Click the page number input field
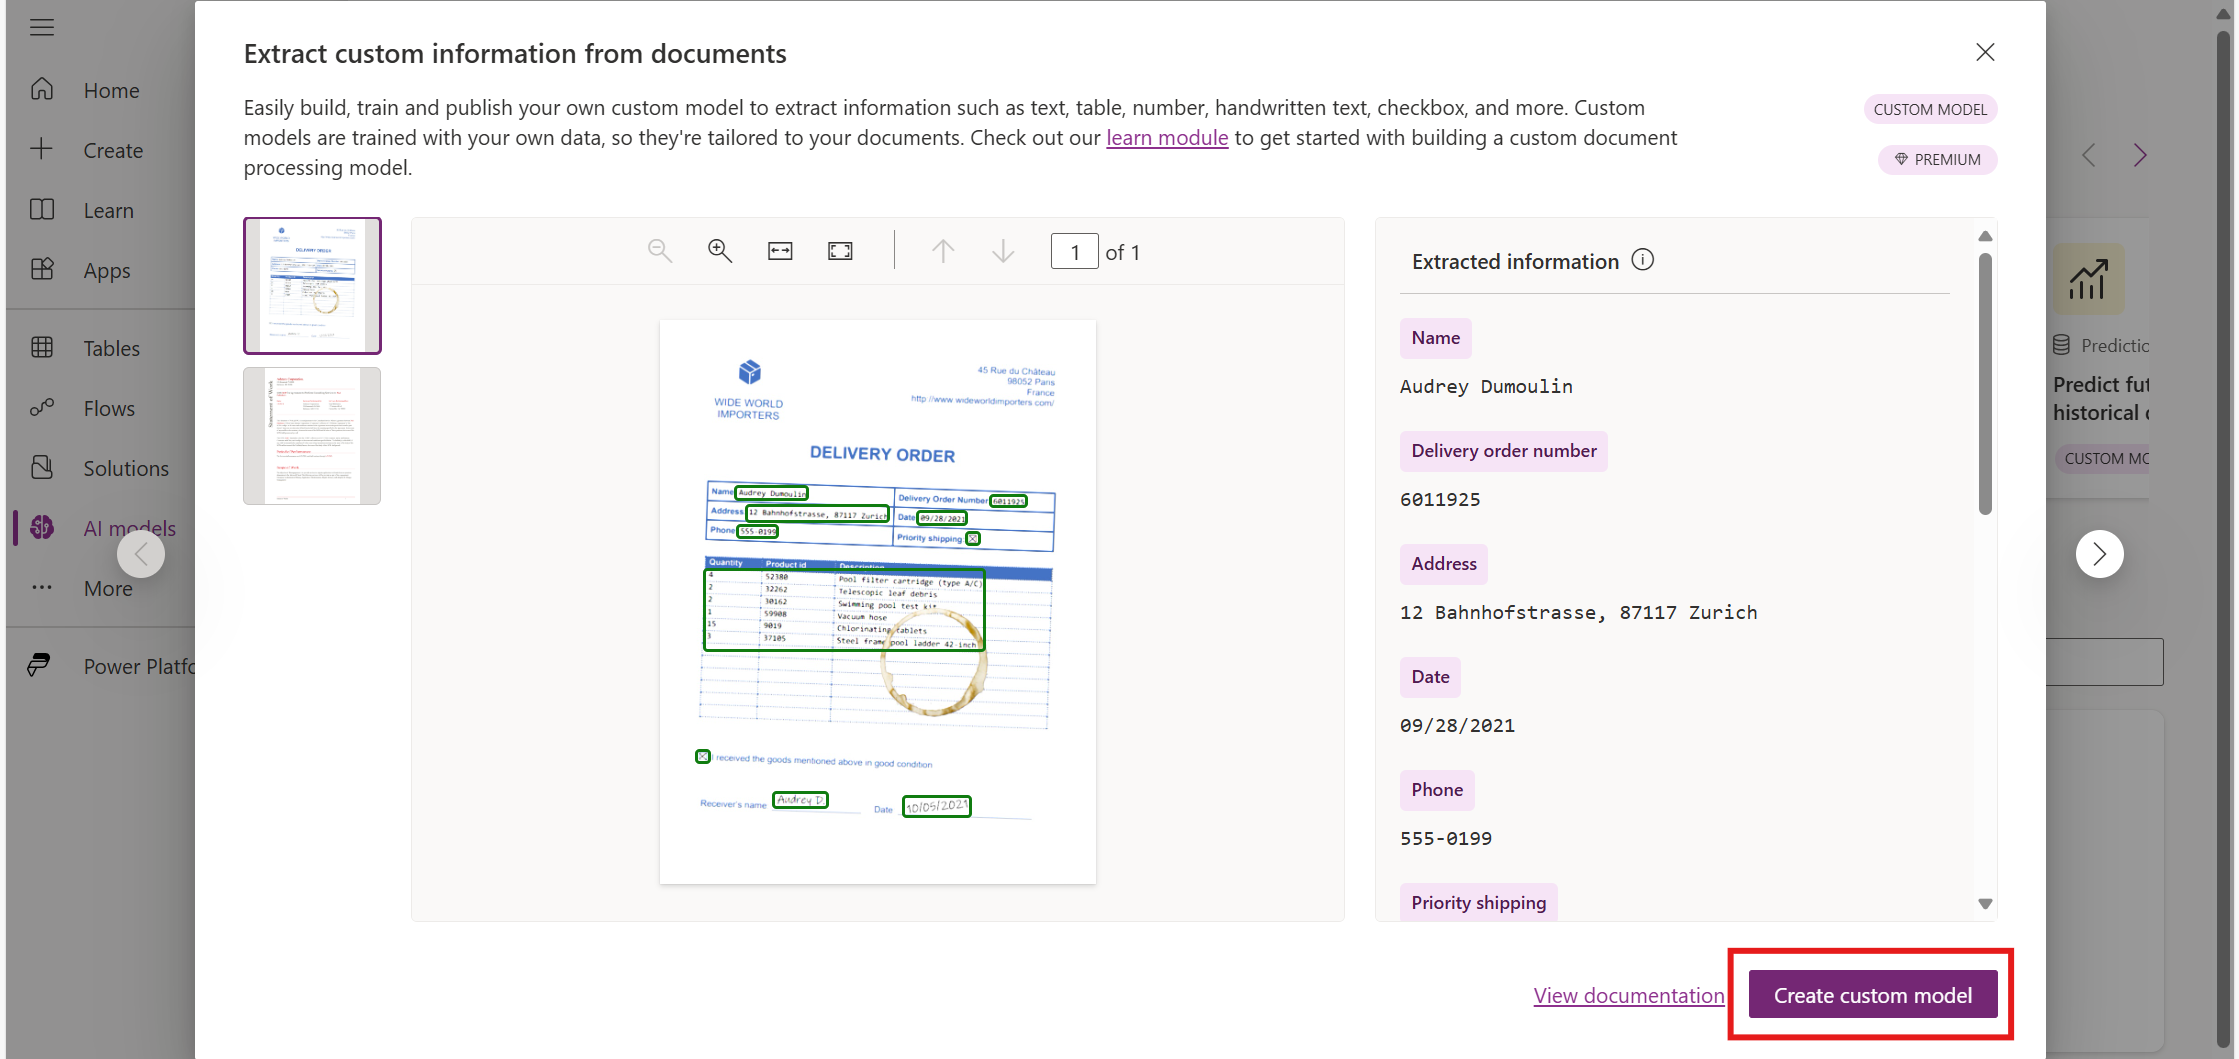This screenshot has width=2239, height=1059. pos(1074,252)
